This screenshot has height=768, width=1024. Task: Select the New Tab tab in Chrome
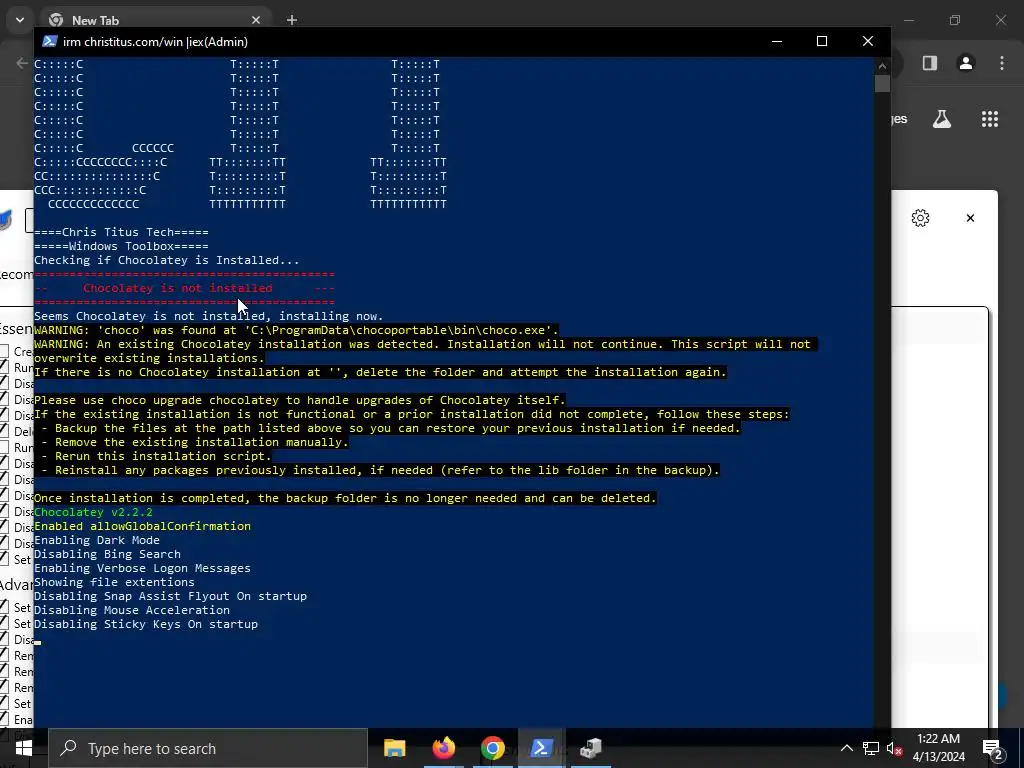[x=157, y=20]
